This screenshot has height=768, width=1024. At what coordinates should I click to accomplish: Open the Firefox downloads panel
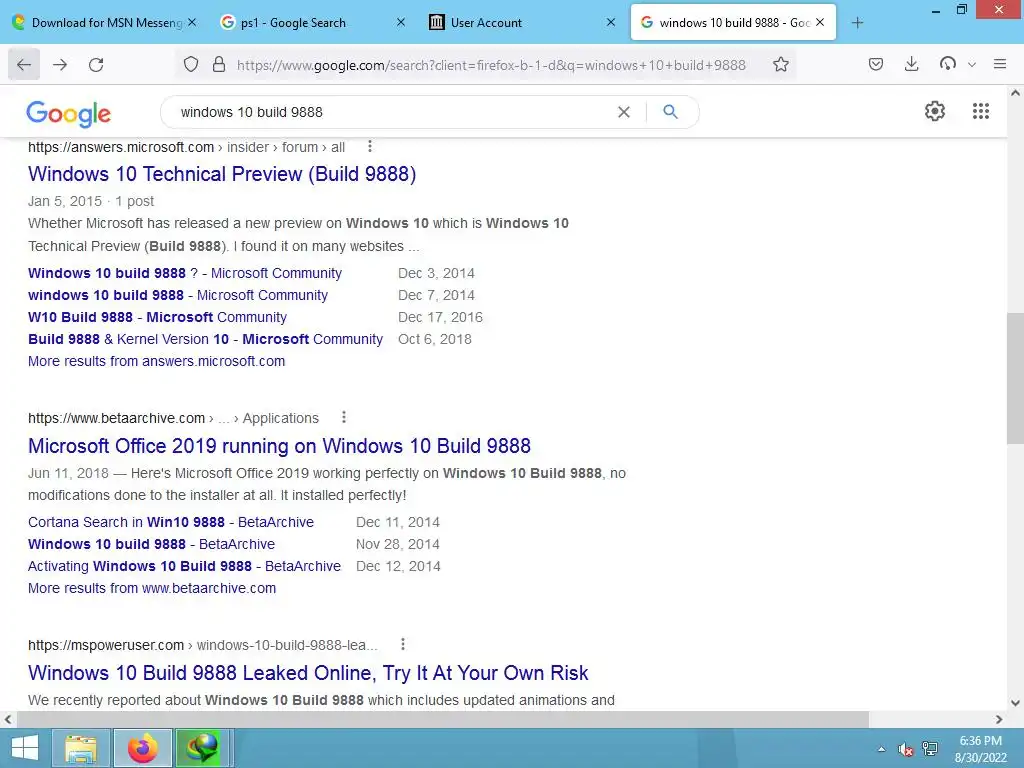[x=912, y=64]
